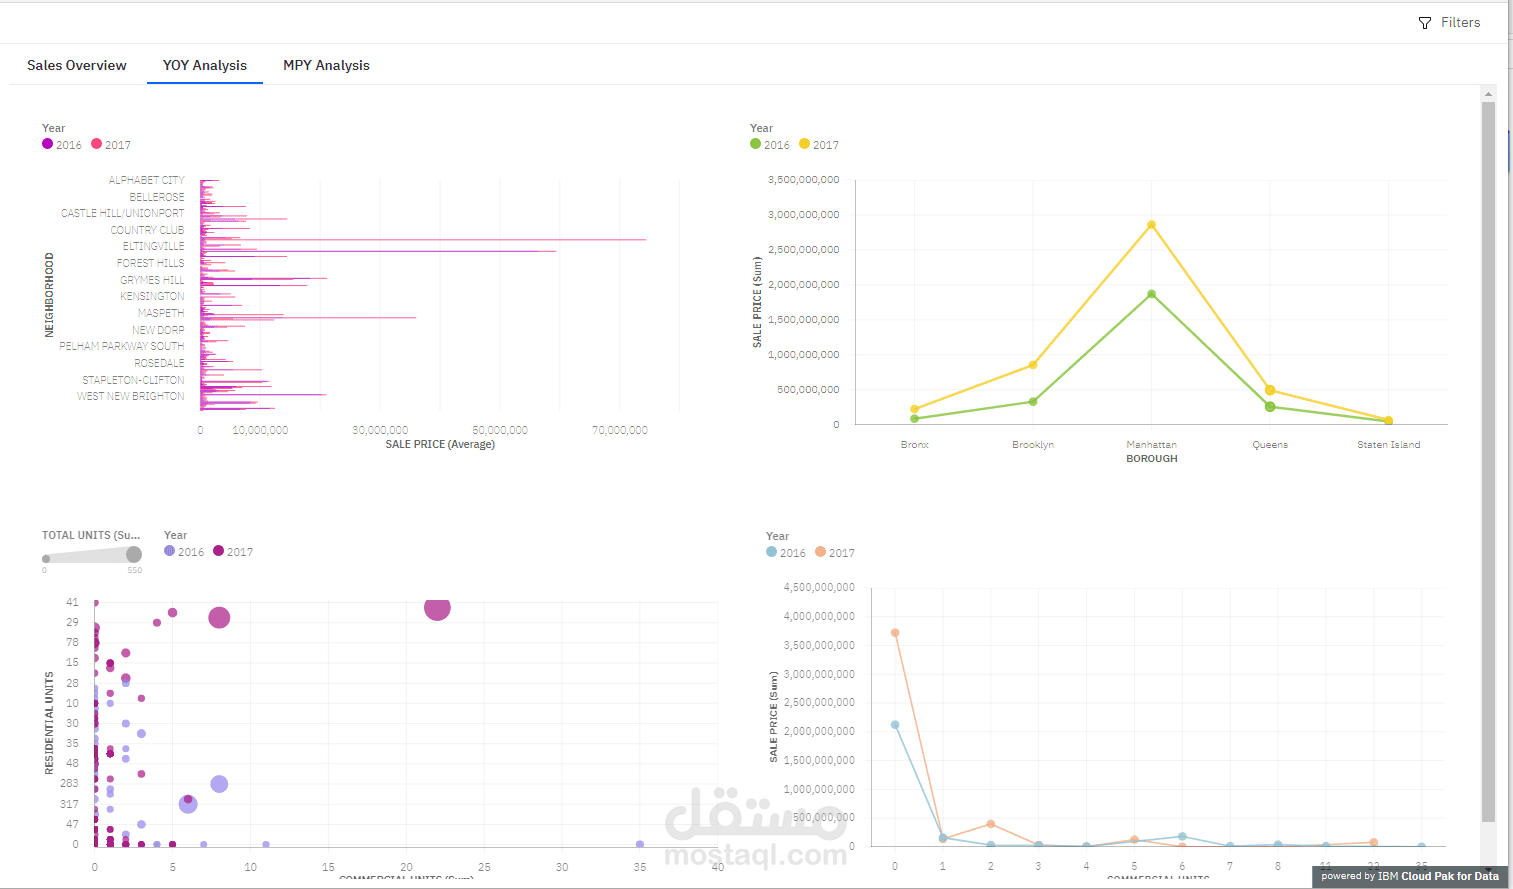Toggle 2017 magenta legend in bubble chart

[x=233, y=551]
